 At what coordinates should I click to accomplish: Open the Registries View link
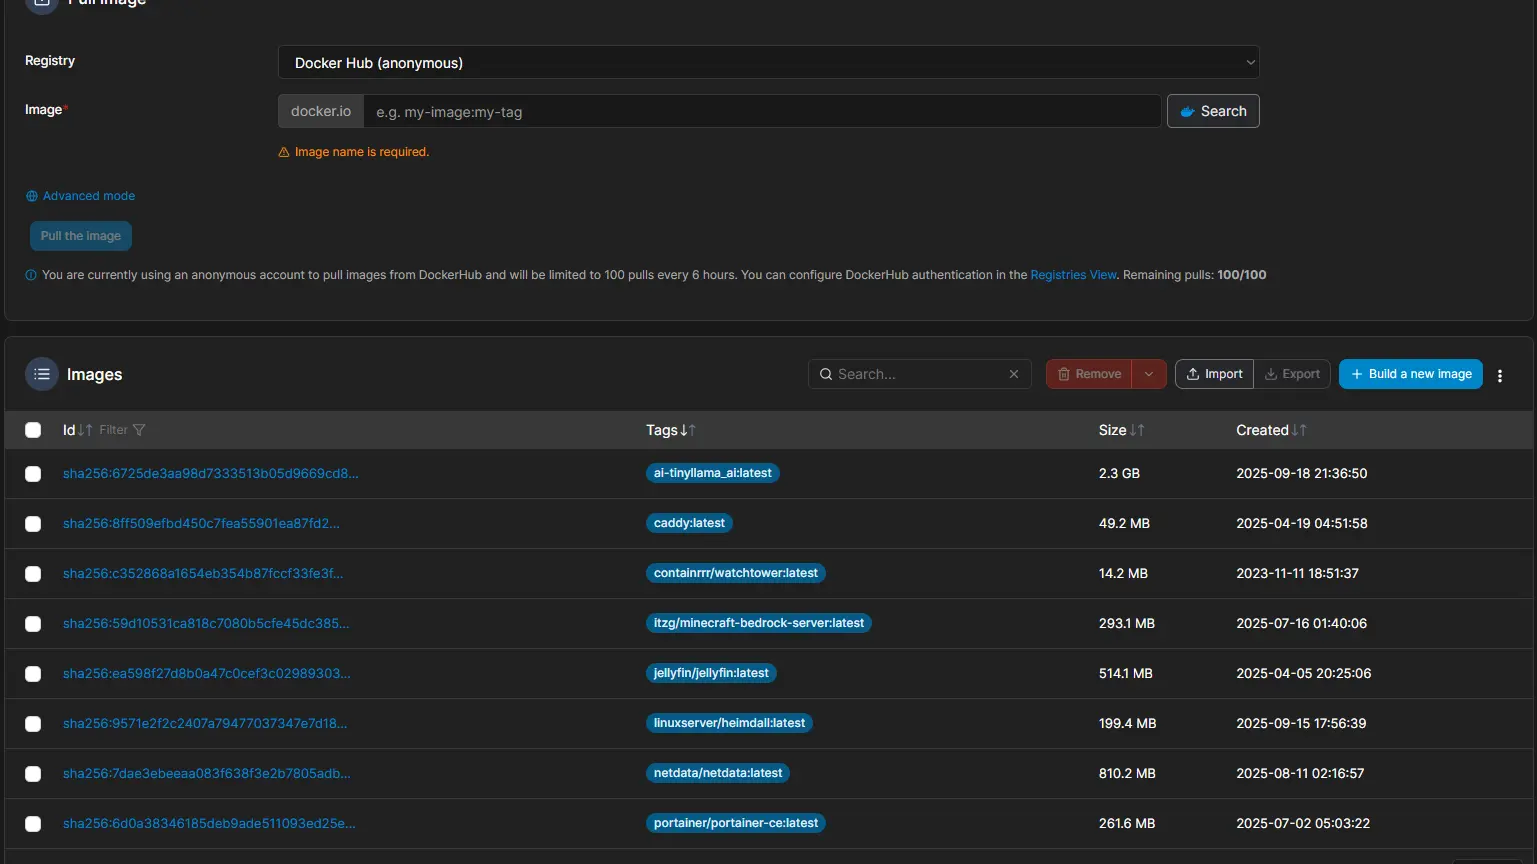point(1073,275)
